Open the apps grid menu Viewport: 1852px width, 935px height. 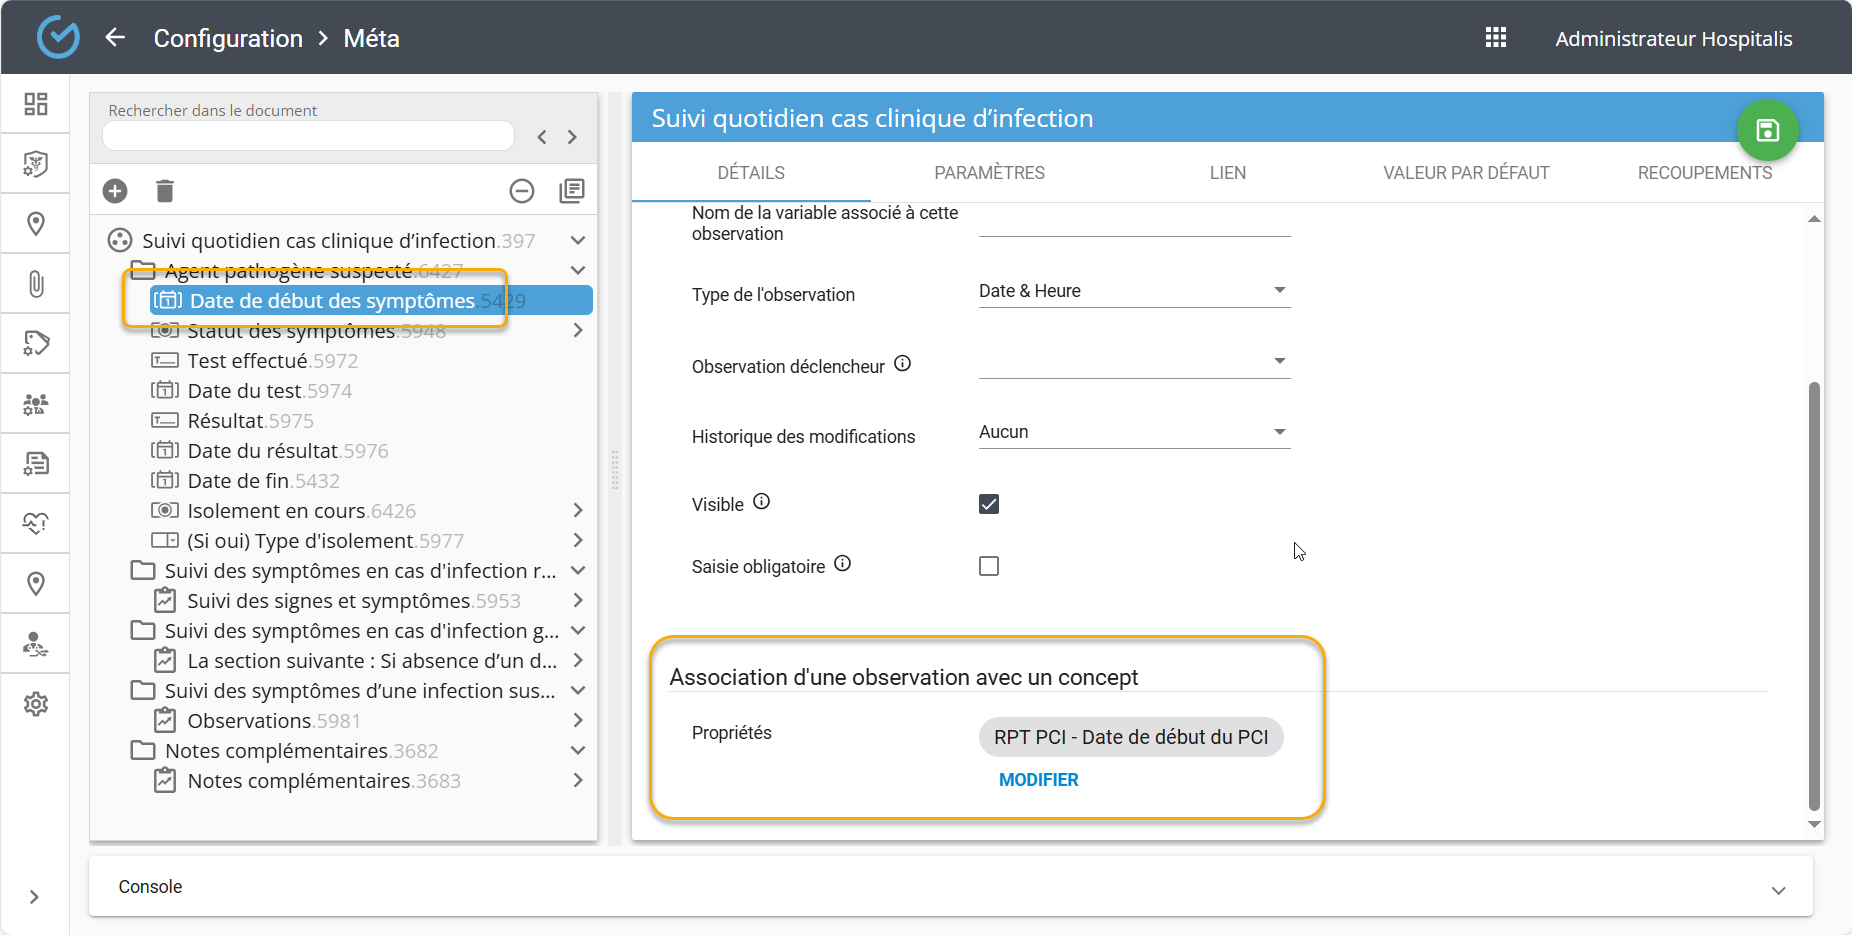tap(1495, 38)
